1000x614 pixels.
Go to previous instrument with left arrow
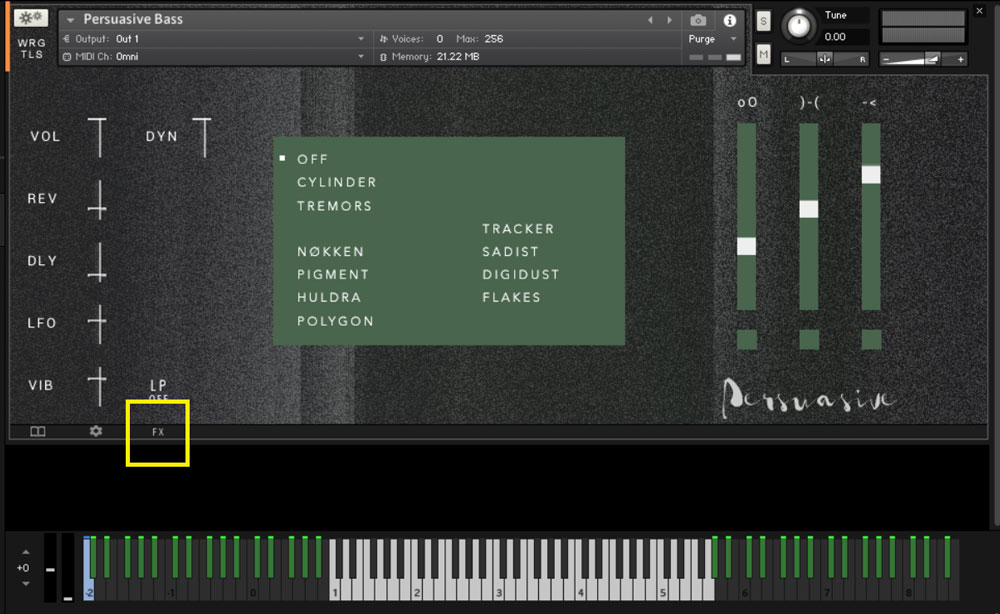coord(650,20)
